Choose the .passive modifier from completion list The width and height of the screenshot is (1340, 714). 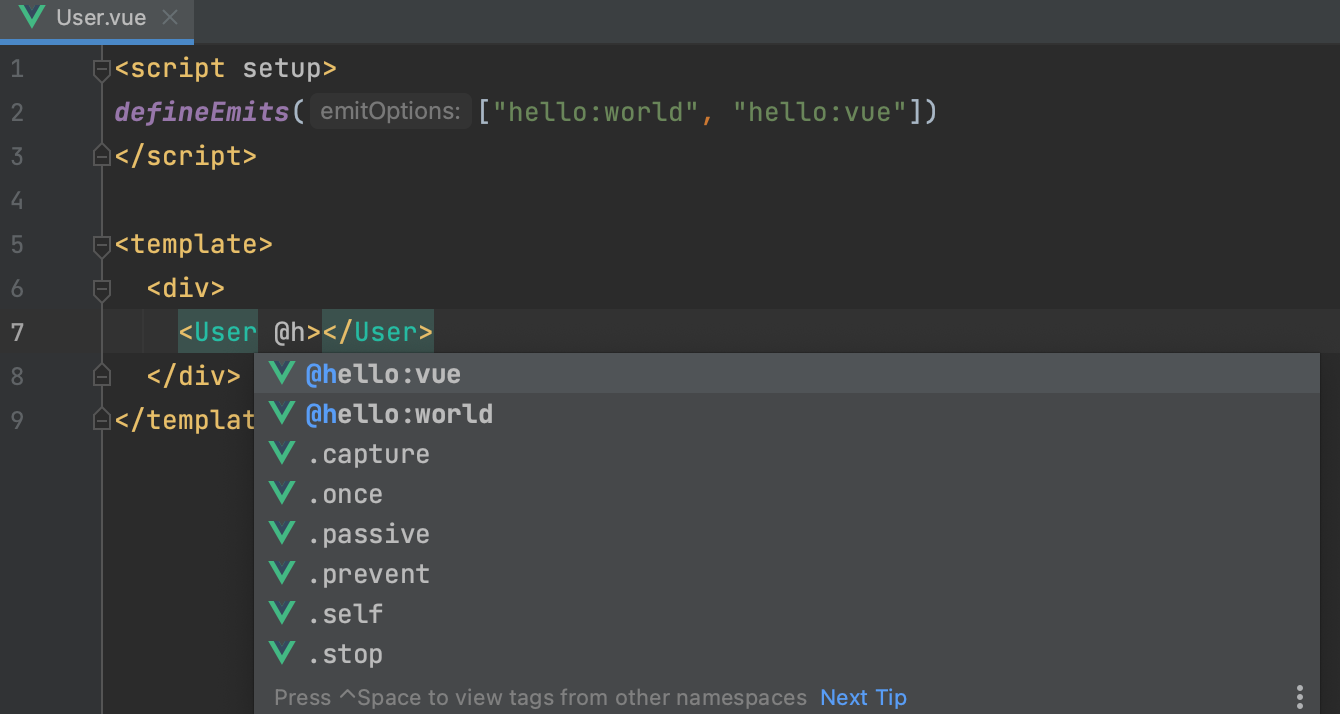[368, 534]
